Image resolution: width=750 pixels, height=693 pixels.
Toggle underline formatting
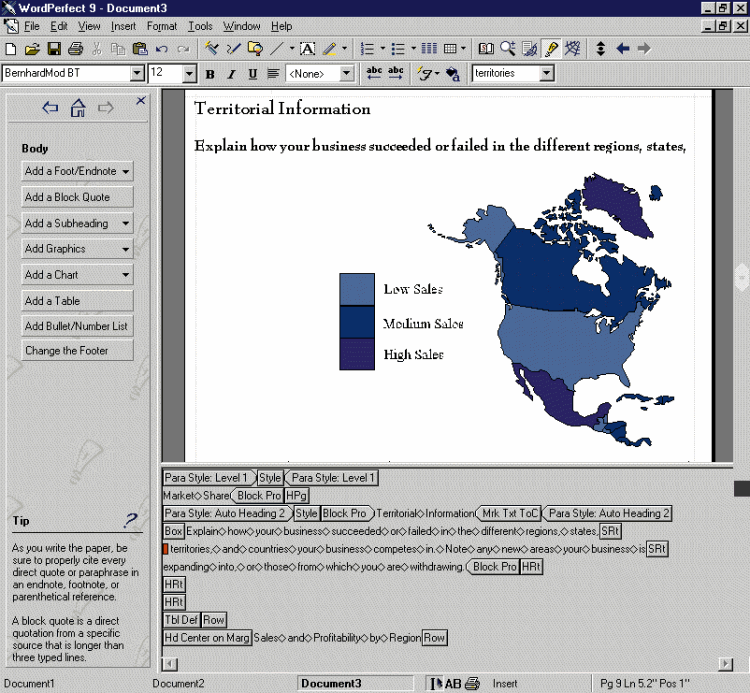[252, 74]
